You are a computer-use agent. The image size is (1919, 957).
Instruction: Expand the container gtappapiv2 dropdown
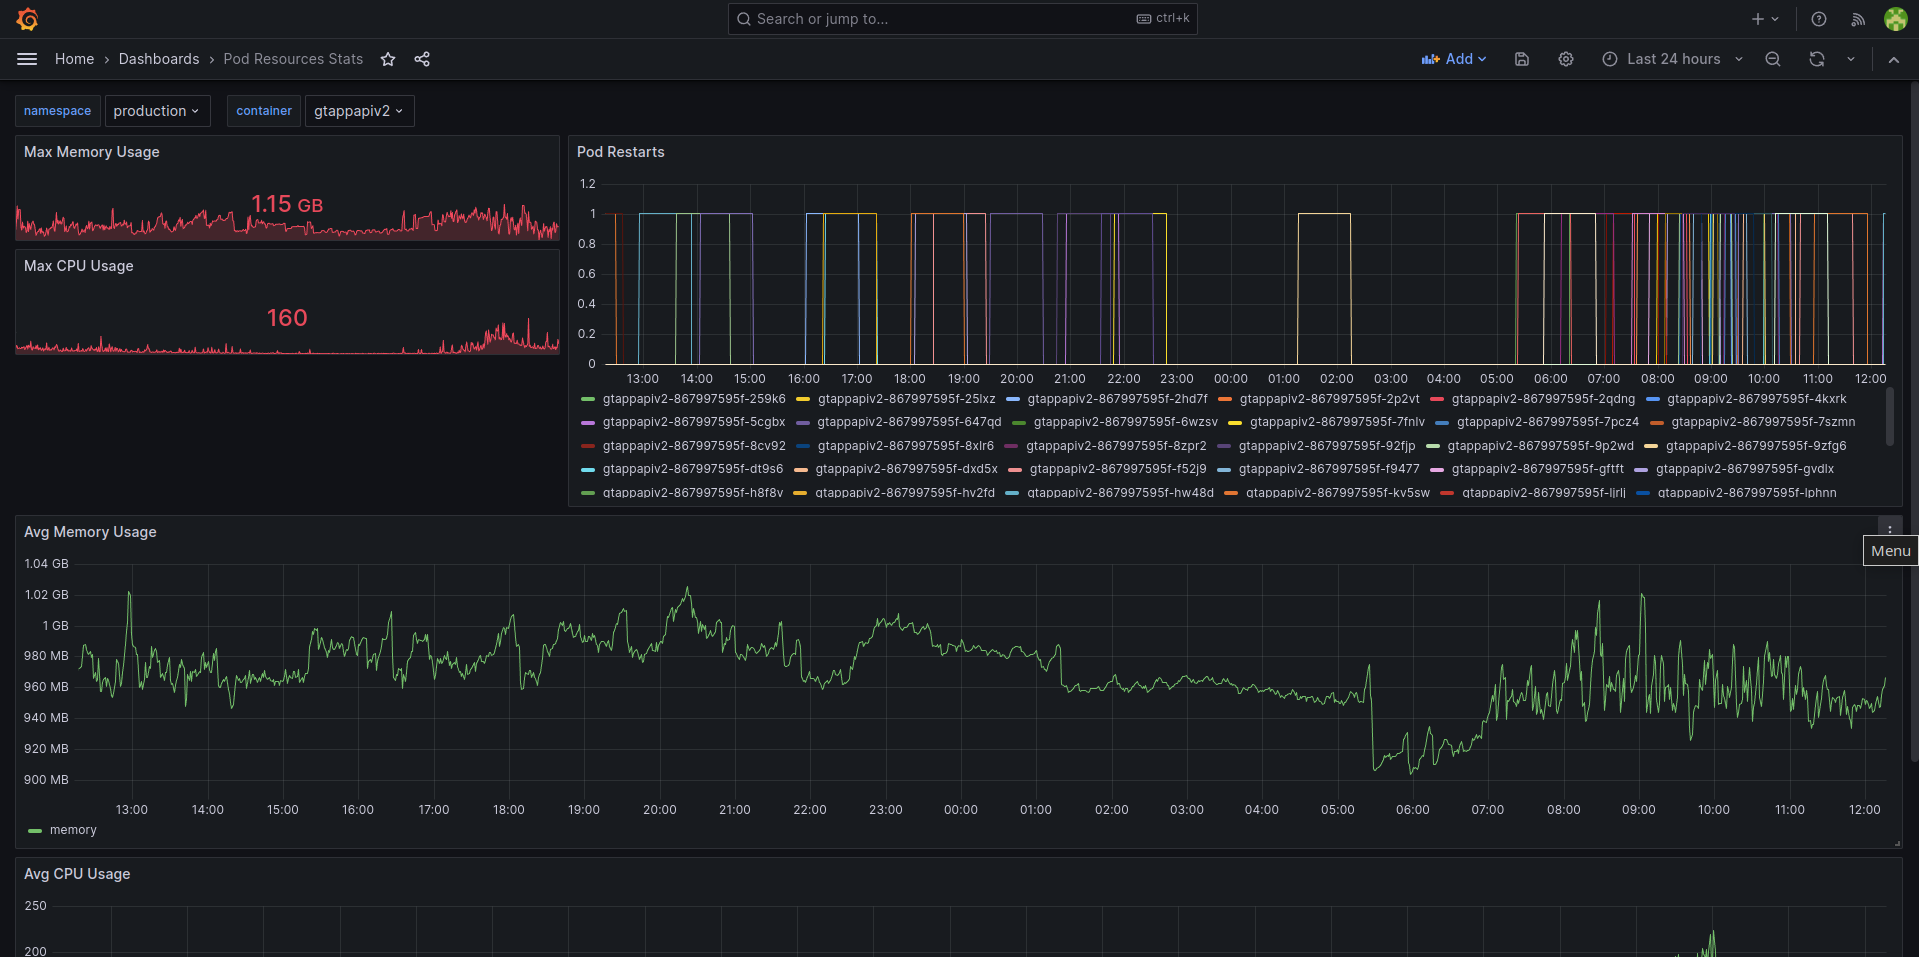359,111
